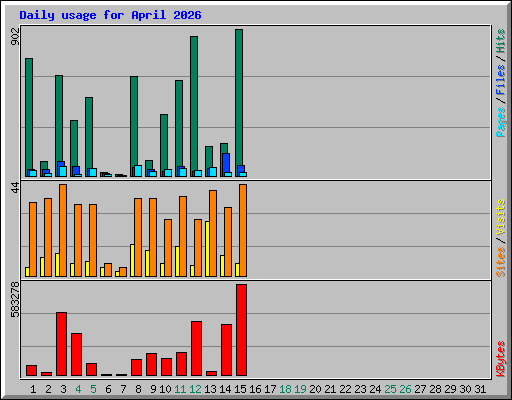Click the 'Pages' legend label
Screen dimensions: 512x400
[501, 122]
